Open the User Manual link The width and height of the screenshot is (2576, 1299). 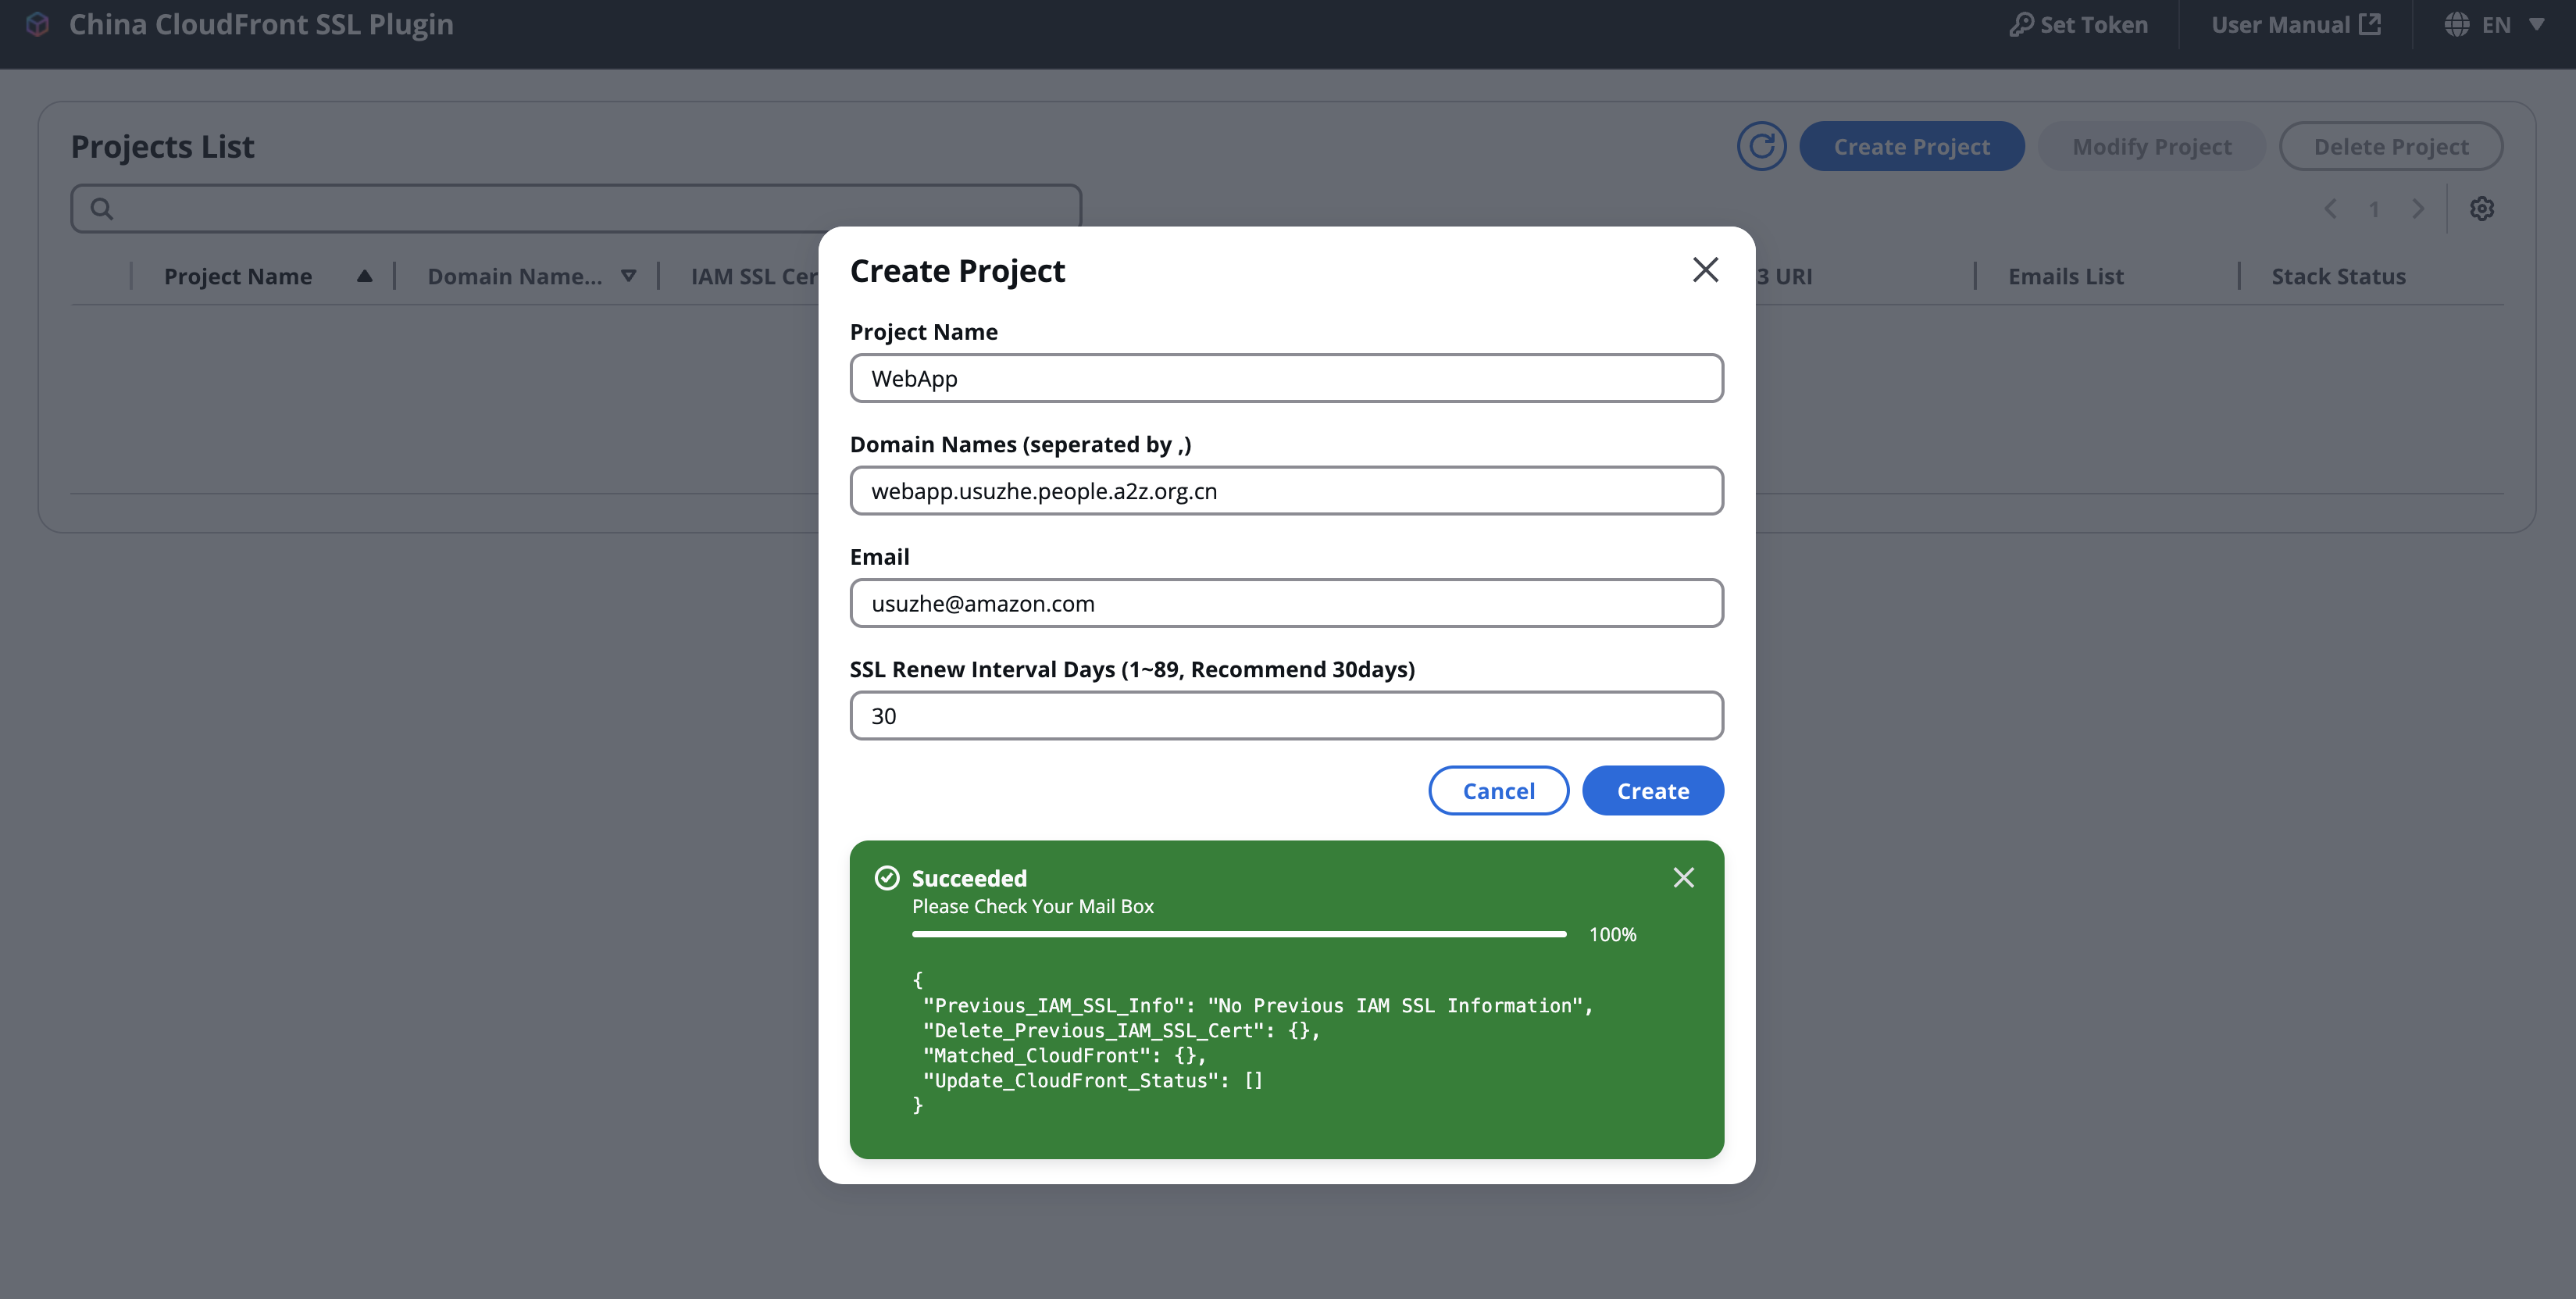[x=2295, y=25]
